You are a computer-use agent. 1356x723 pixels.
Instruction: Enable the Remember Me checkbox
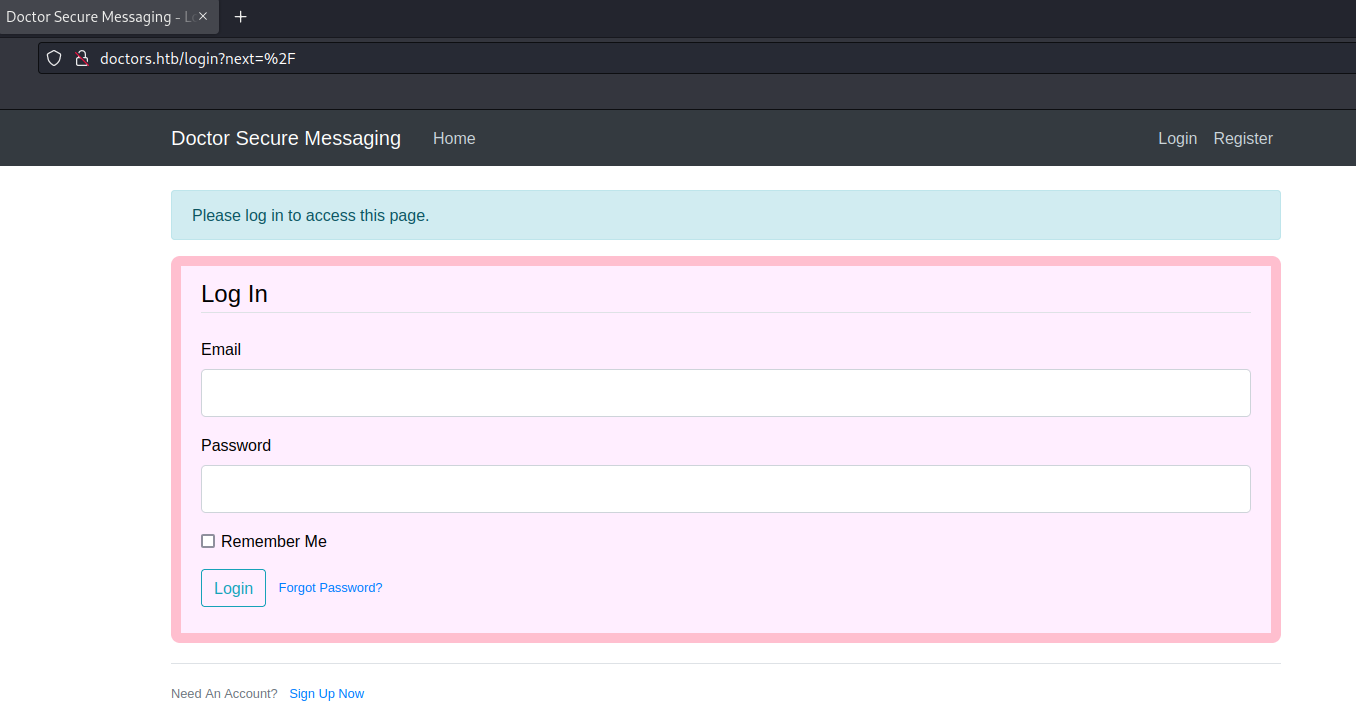click(208, 541)
